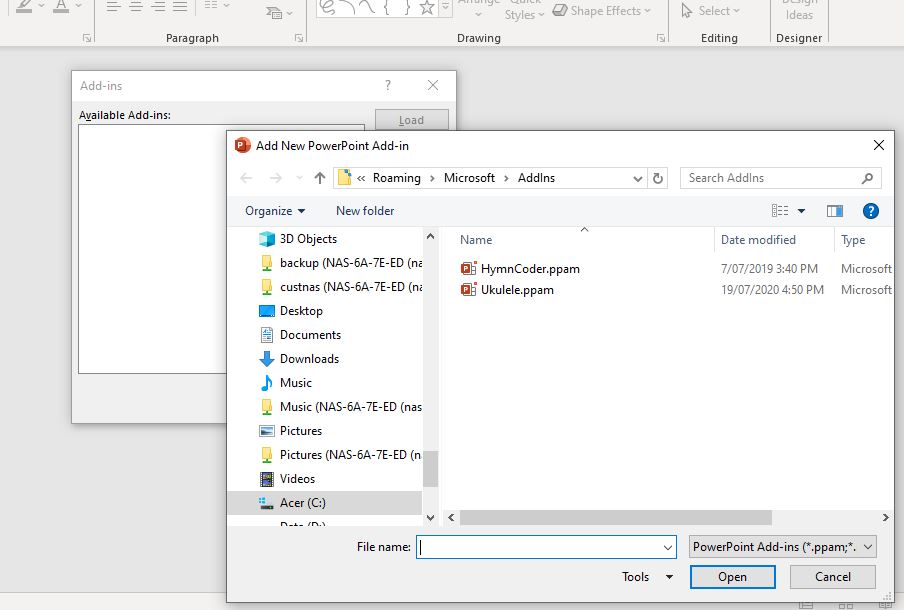Click navigation pane scroll up arrow
Screen dimensions: 904x610
[x=430, y=236]
